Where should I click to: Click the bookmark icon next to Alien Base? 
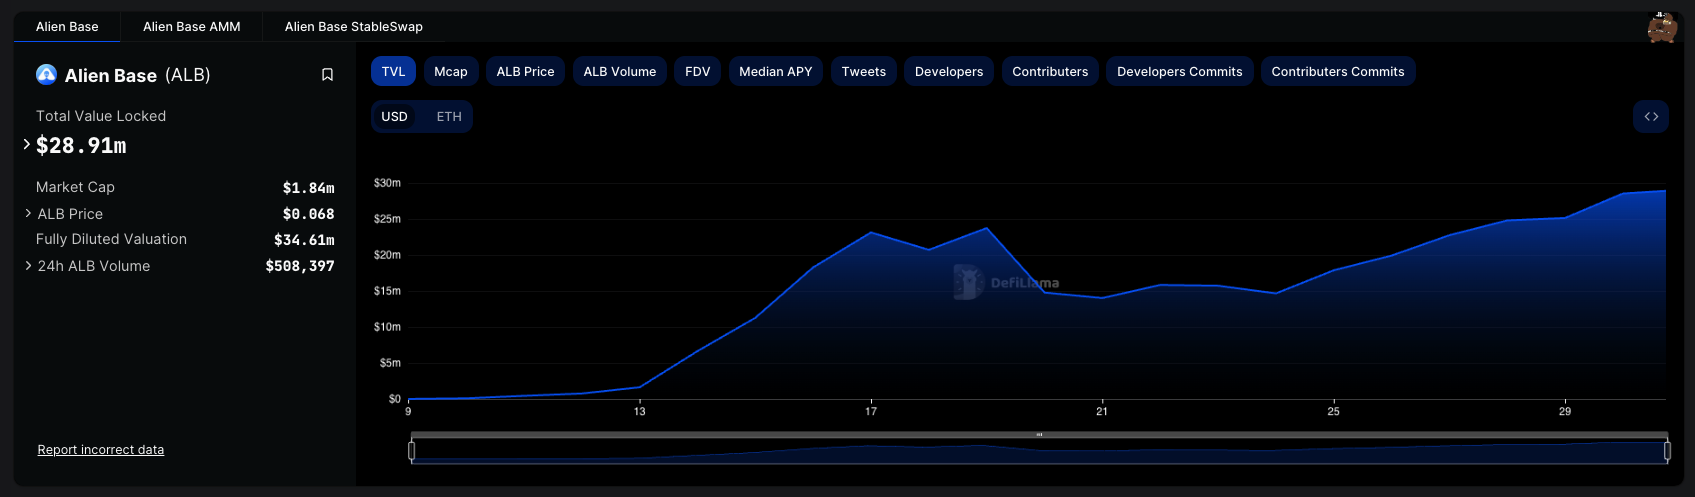coord(327,75)
